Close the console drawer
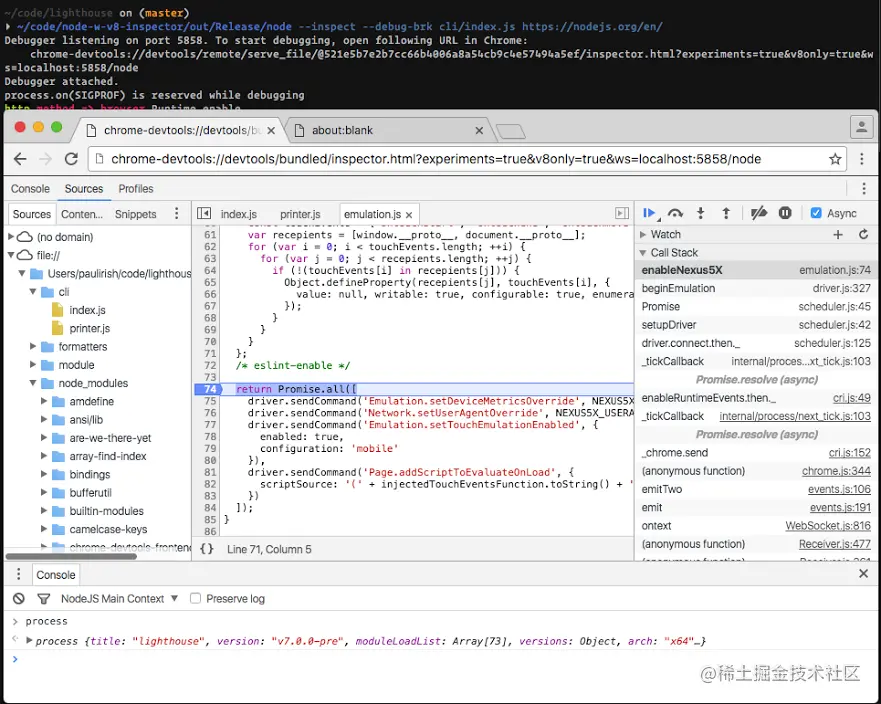This screenshot has width=881, height=704. click(864, 574)
